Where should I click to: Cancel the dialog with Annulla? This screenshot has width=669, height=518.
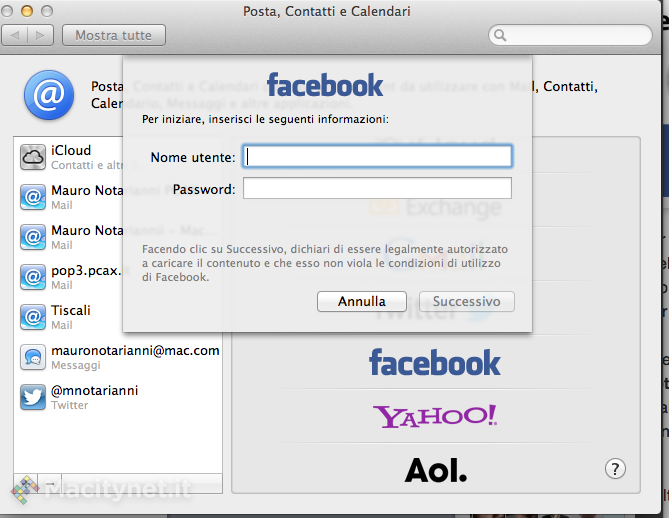coord(362,302)
